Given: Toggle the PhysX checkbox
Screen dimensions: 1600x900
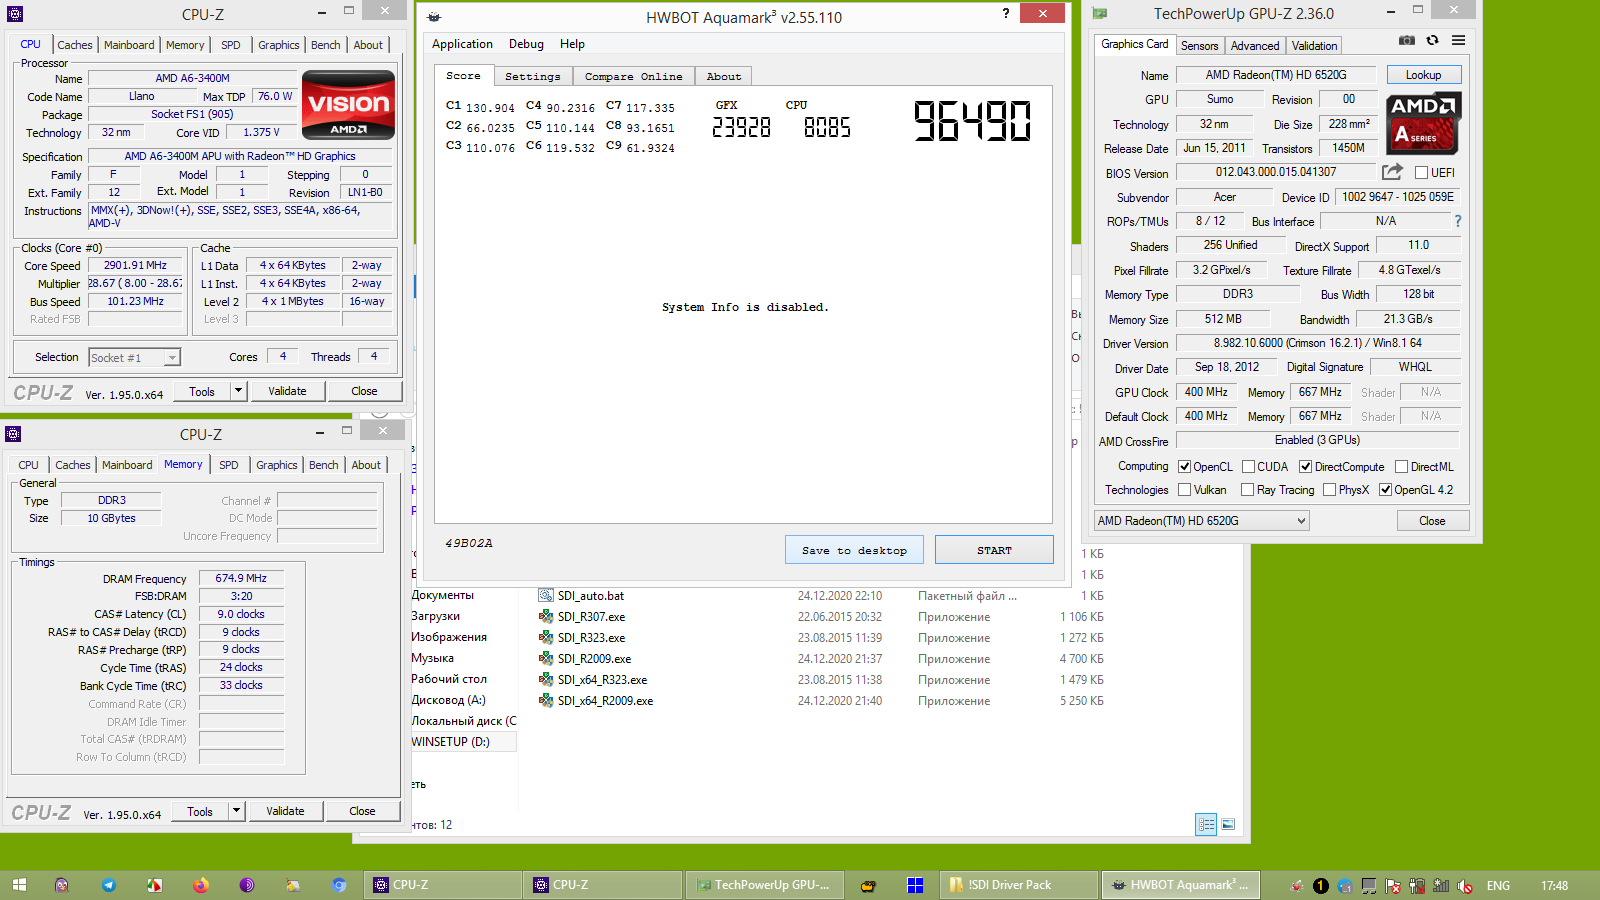Looking at the screenshot, I should coord(1329,490).
